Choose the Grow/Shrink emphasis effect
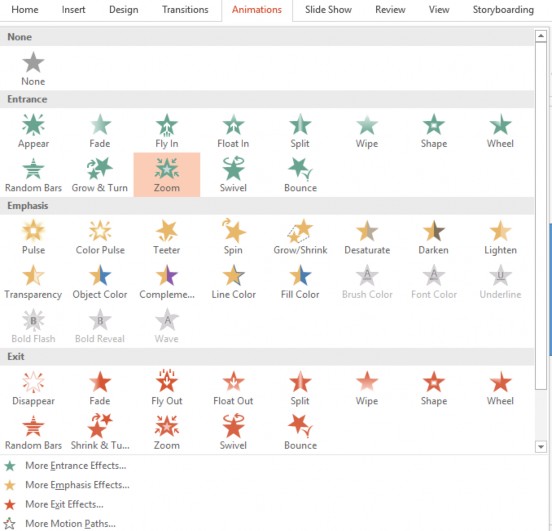552x531 pixels. point(300,237)
